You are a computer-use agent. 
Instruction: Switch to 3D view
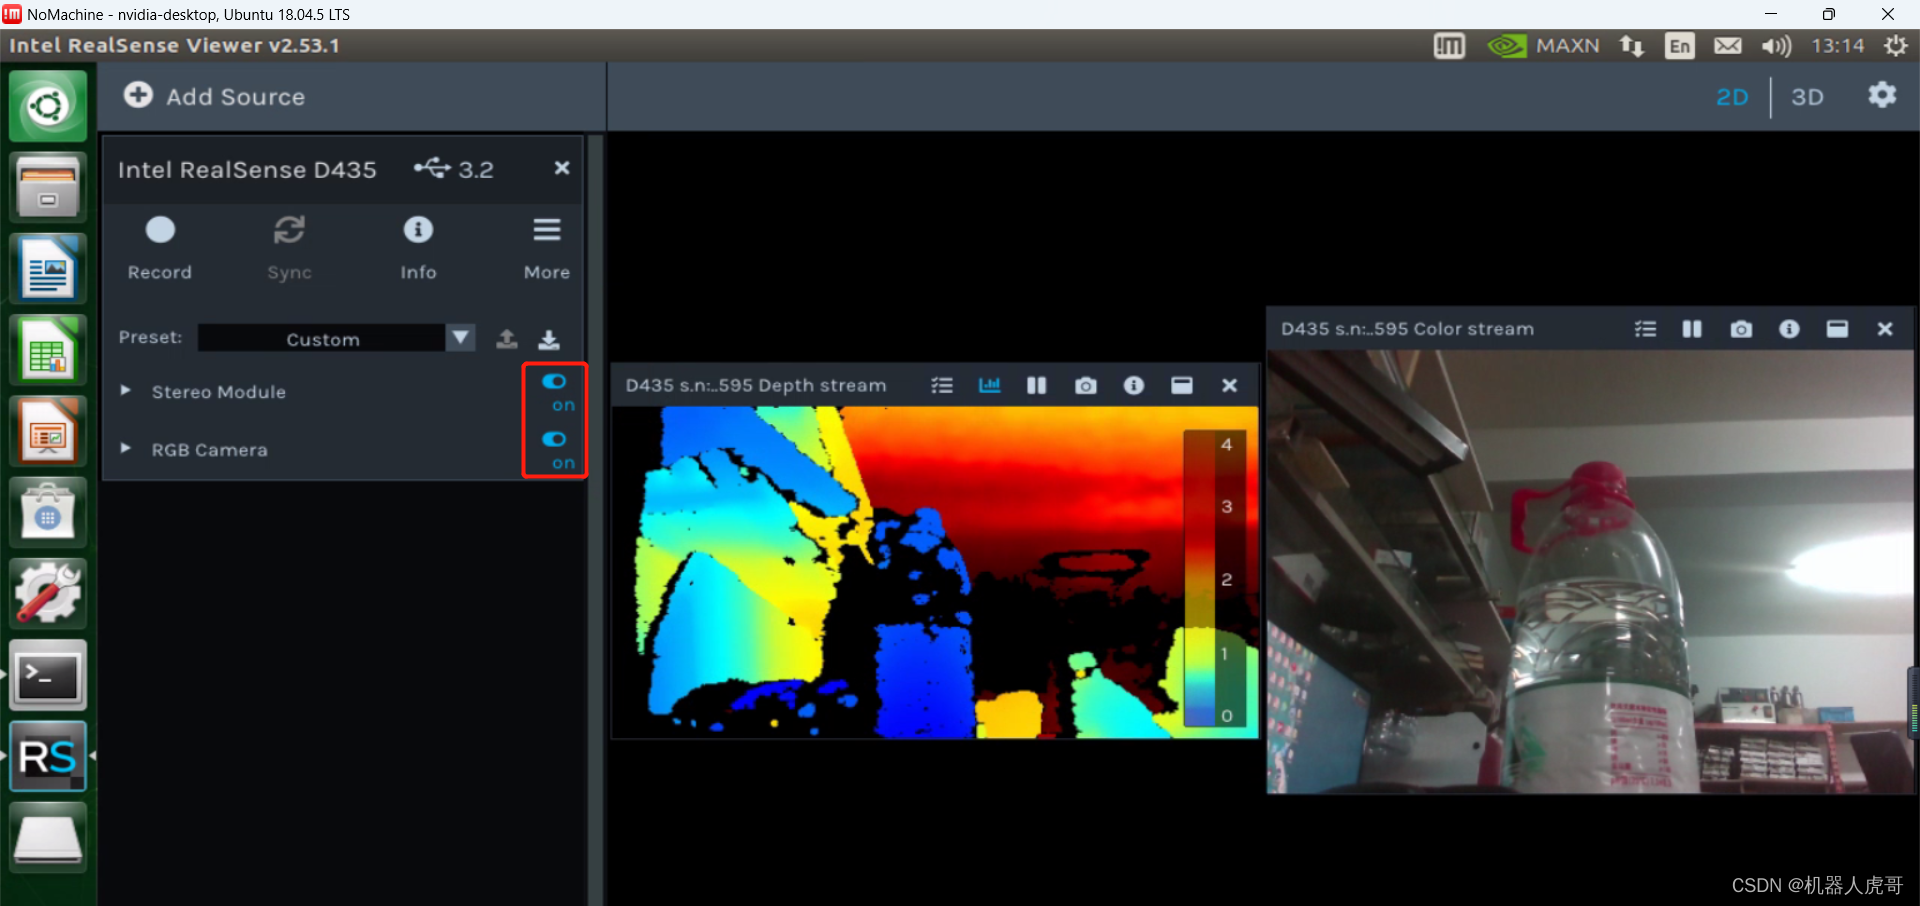[x=1807, y=97]
